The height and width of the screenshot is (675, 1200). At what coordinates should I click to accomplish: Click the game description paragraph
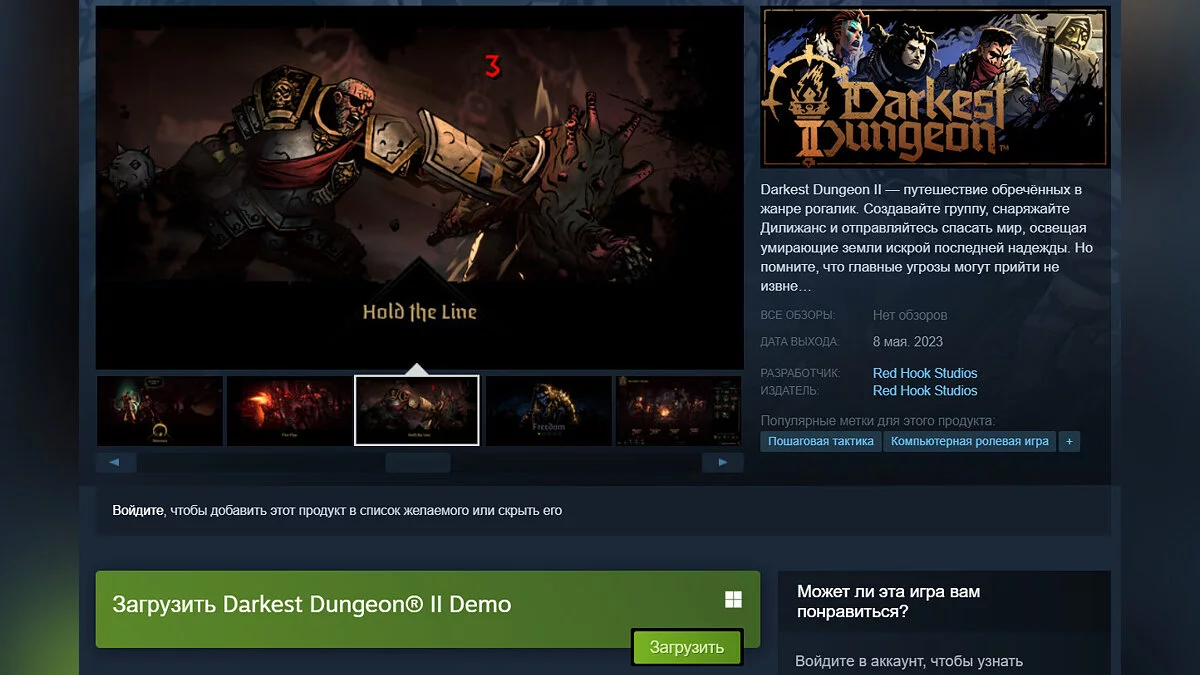[x=925, y=238]
